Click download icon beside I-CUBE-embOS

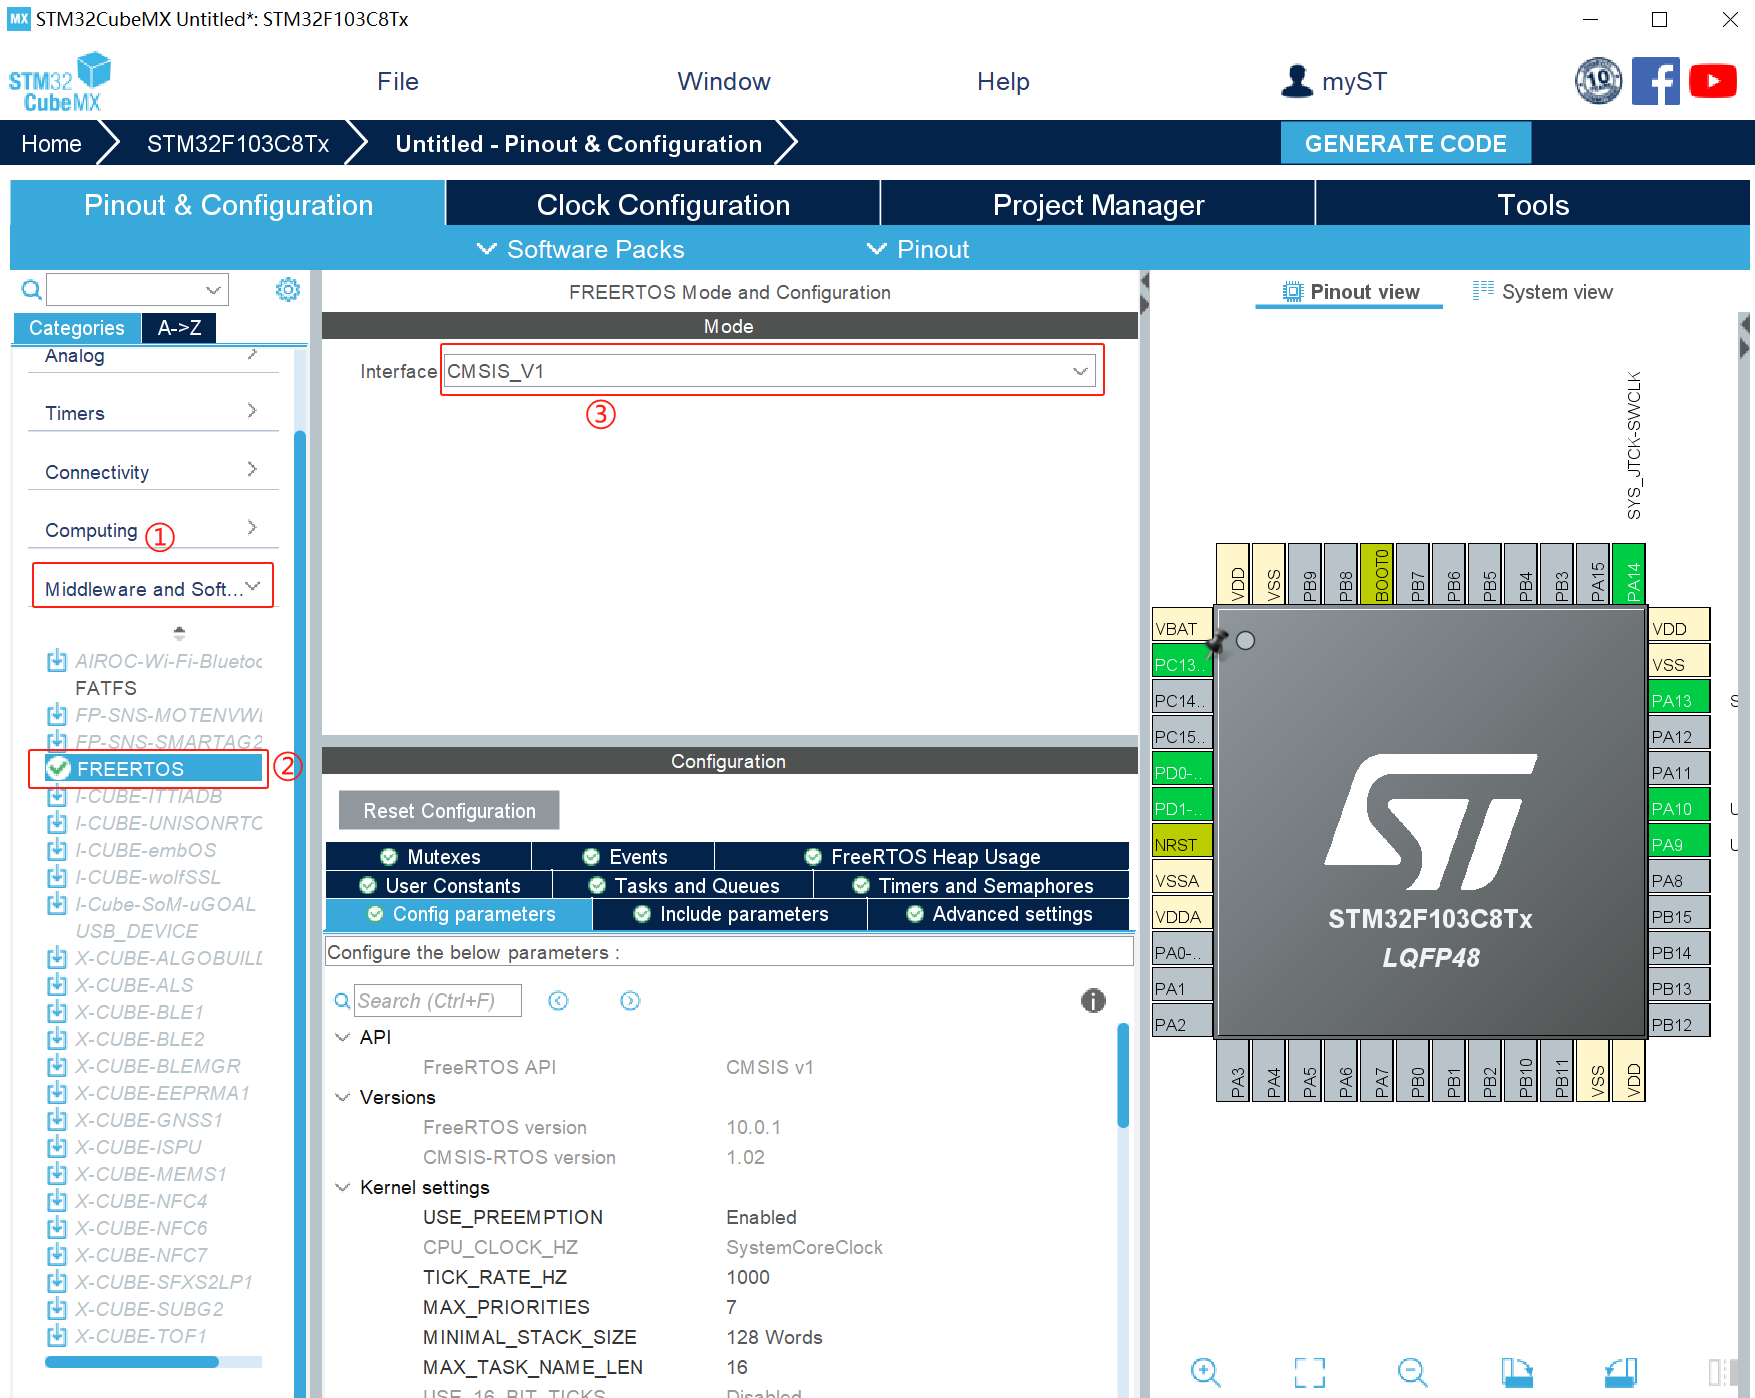pyautogui.click(x=58, y=850)
